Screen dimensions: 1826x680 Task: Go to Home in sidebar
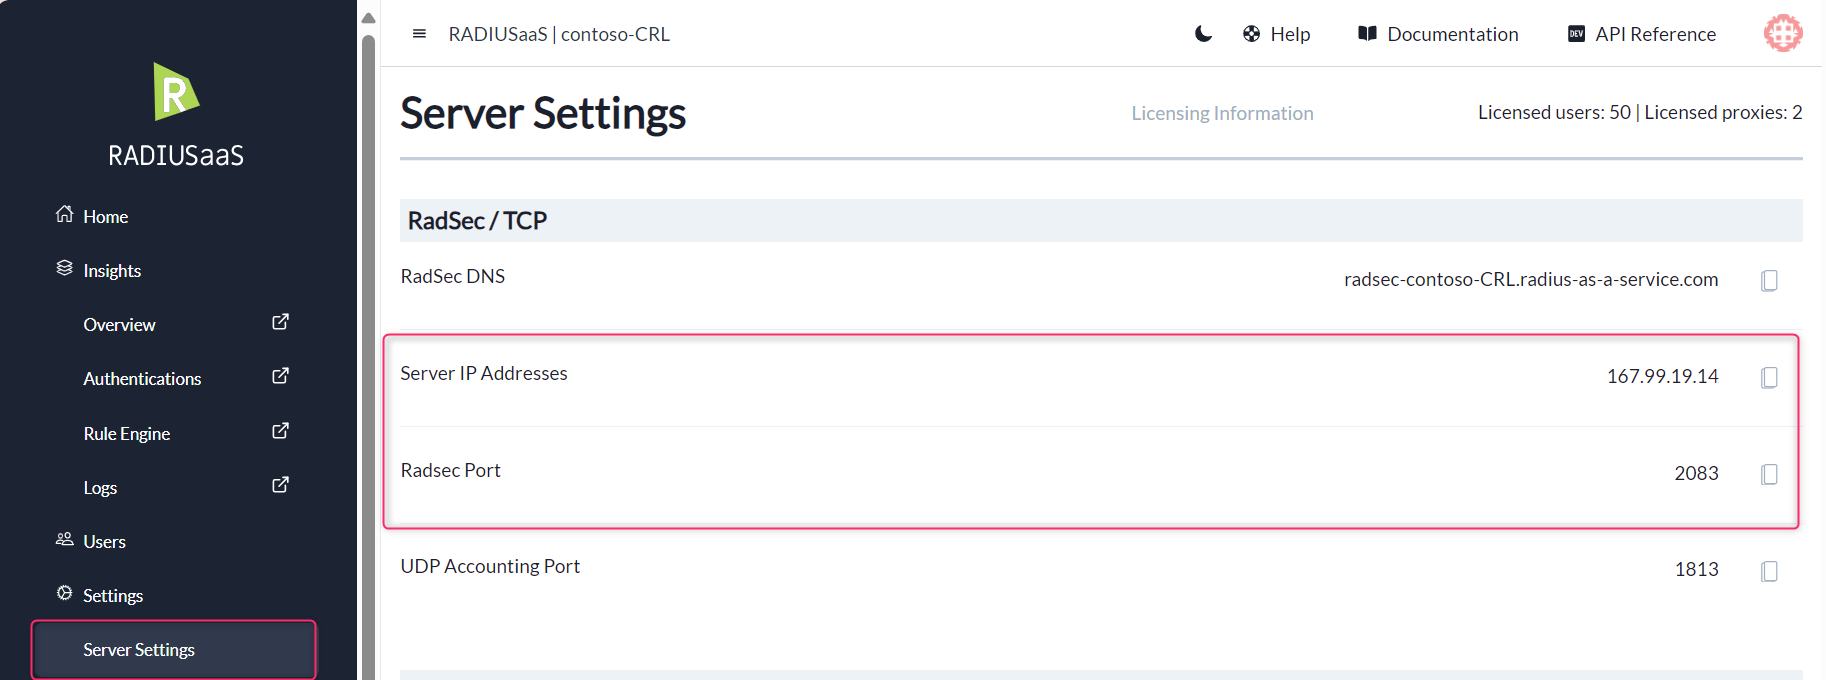105,217
